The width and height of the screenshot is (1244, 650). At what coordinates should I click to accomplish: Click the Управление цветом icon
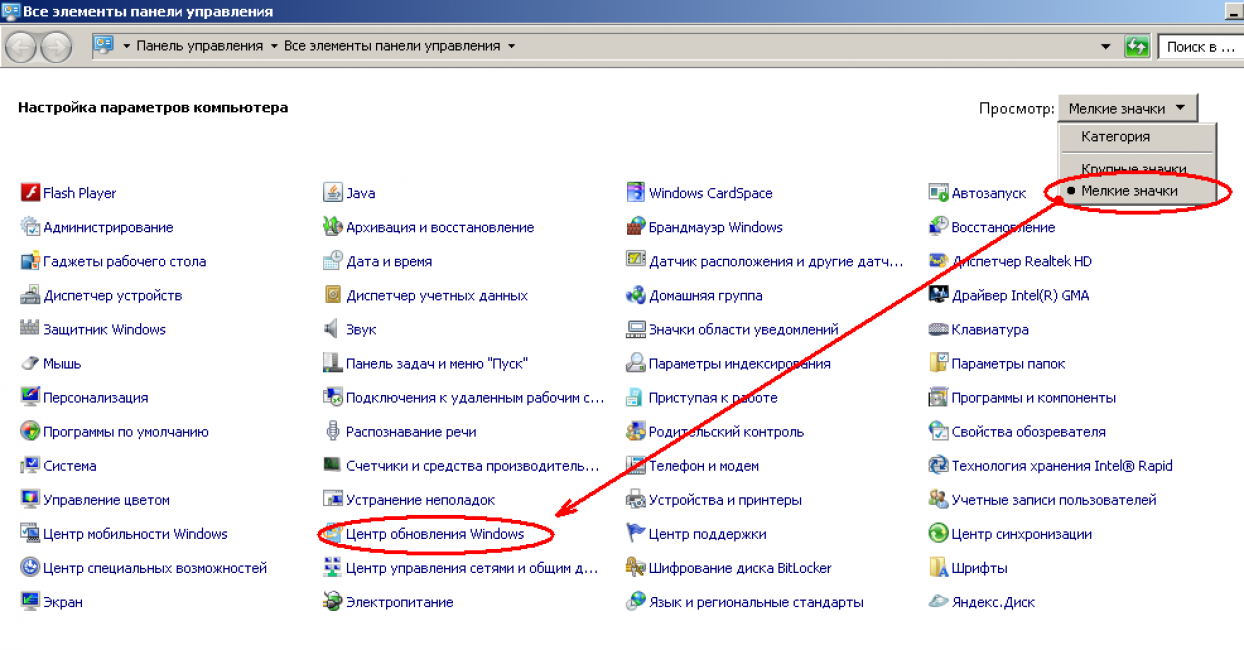29,500
